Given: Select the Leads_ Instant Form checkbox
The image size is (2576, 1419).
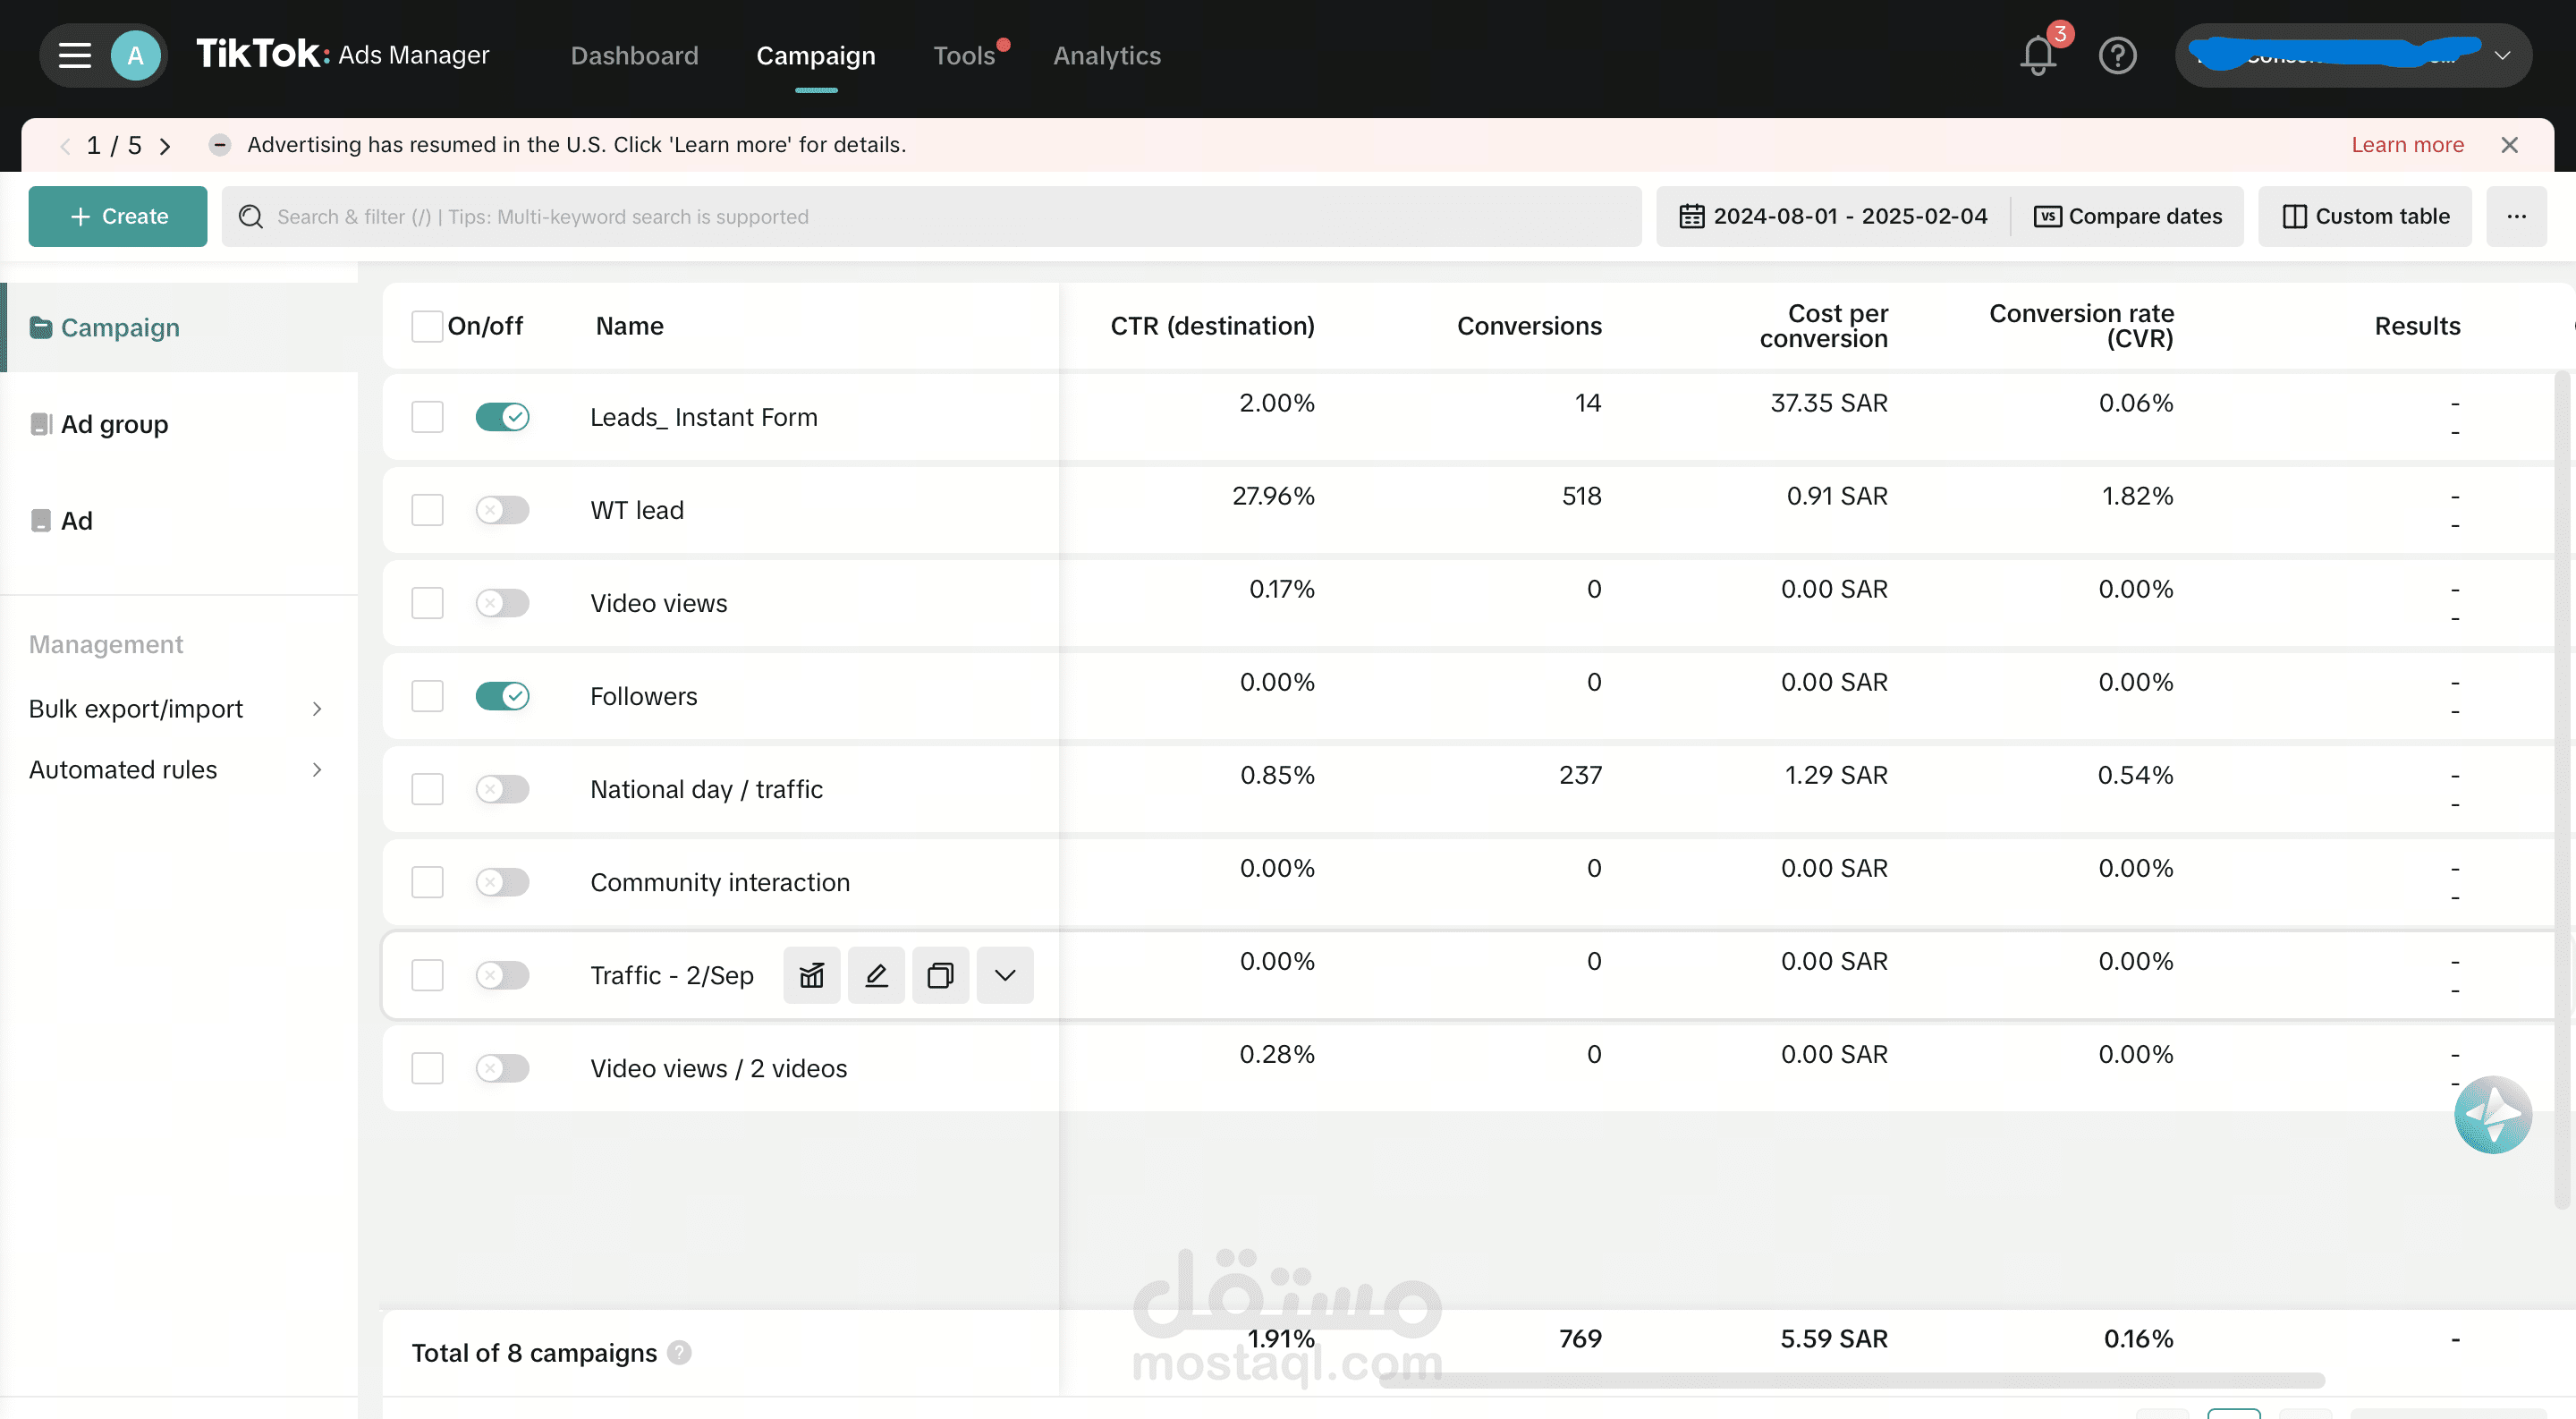Looking at the screenshot, I should point(427,417).
